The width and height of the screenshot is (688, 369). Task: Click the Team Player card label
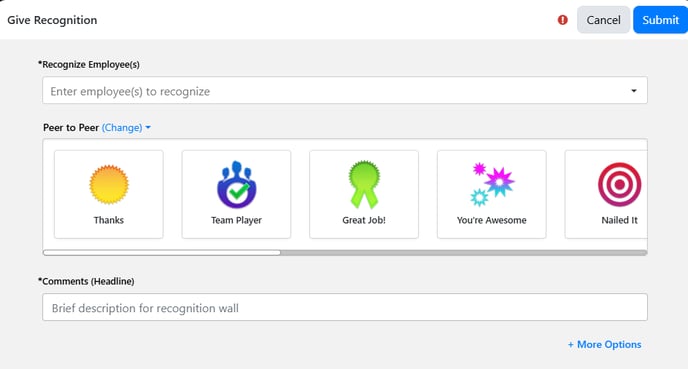[x=236, y=220]
